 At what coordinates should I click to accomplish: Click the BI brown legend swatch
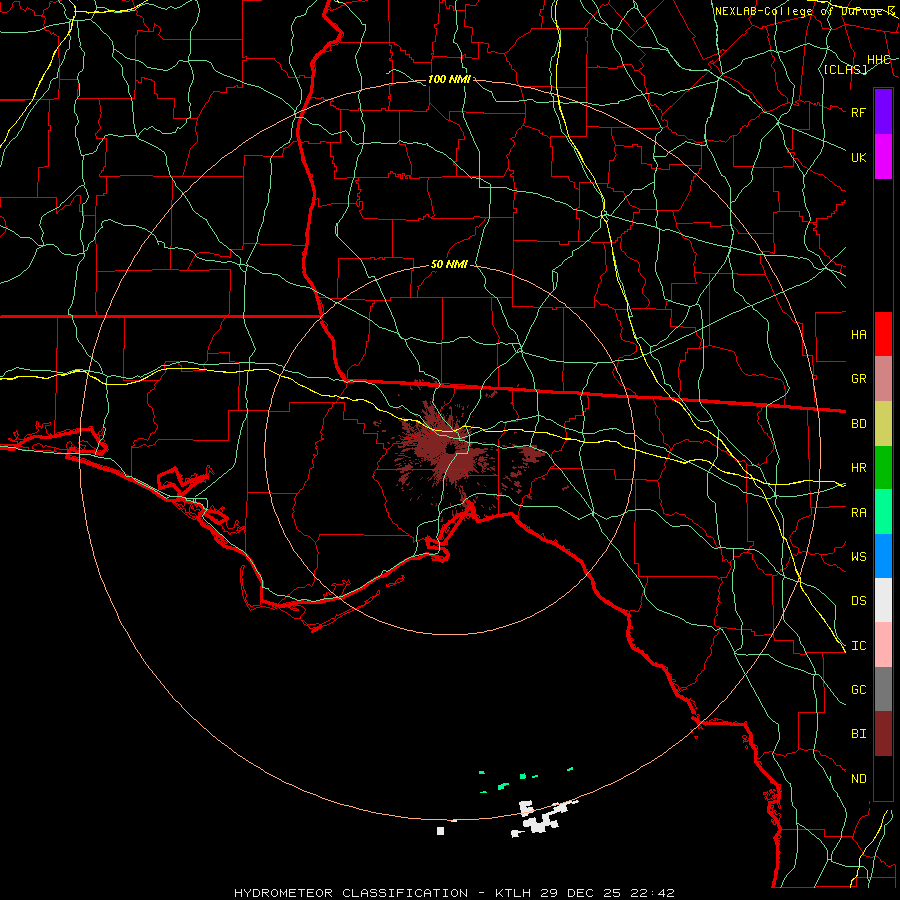click(x=883, y=734)
